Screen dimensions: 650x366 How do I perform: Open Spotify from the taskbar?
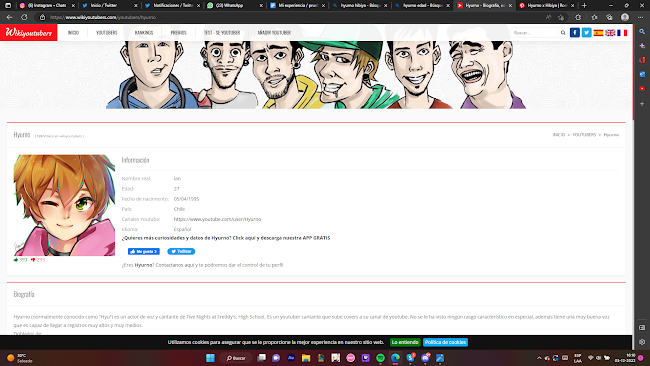[380, 358]
